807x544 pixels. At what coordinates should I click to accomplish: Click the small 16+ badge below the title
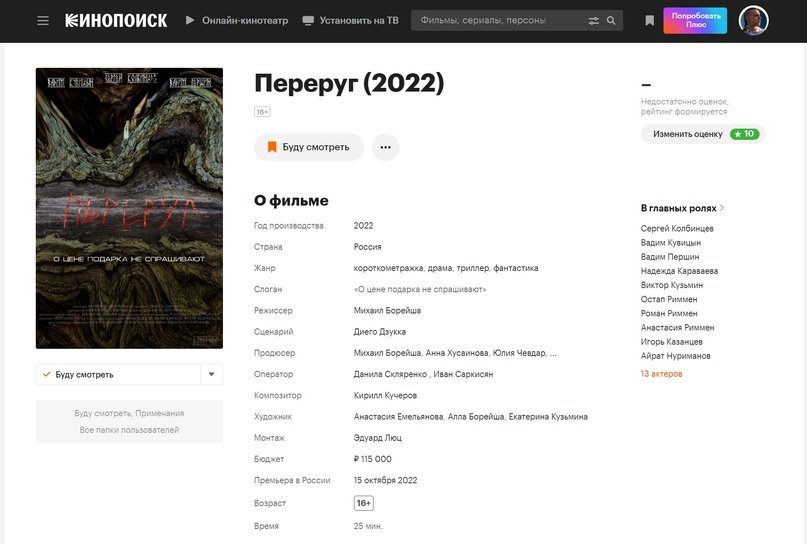(x=262, y=112)
